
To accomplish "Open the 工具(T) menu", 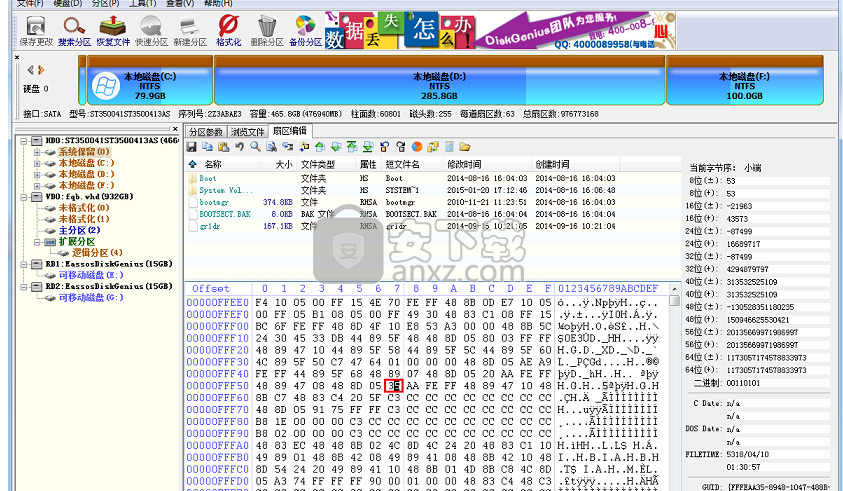I will click(142, 3).
